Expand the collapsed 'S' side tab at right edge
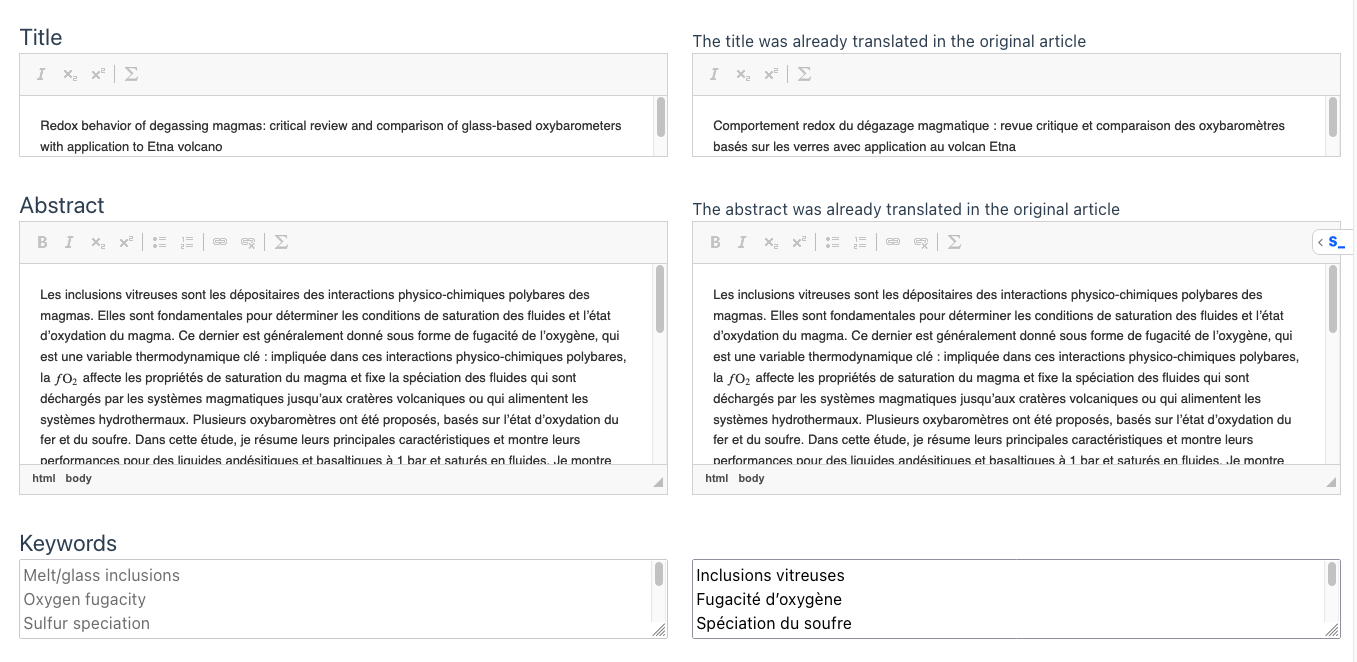1357x662 pixels. click(1330, 242)
